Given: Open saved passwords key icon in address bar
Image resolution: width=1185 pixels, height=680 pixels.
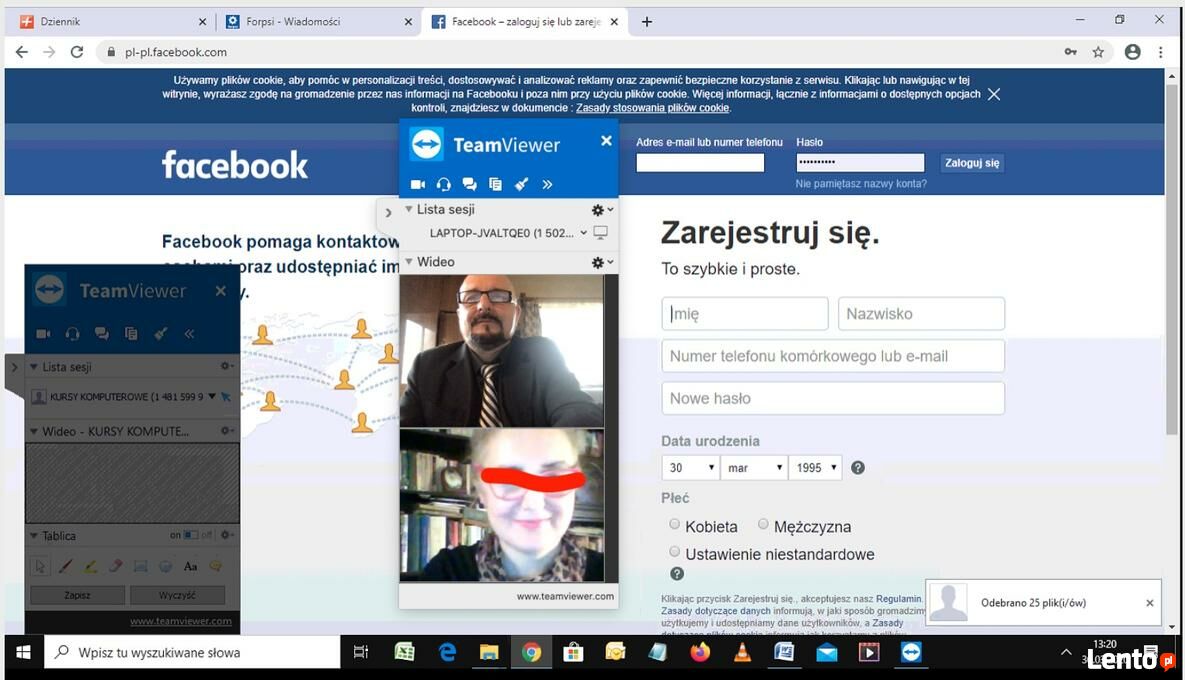Looking at the screenshot, I should pos(1071,52).
